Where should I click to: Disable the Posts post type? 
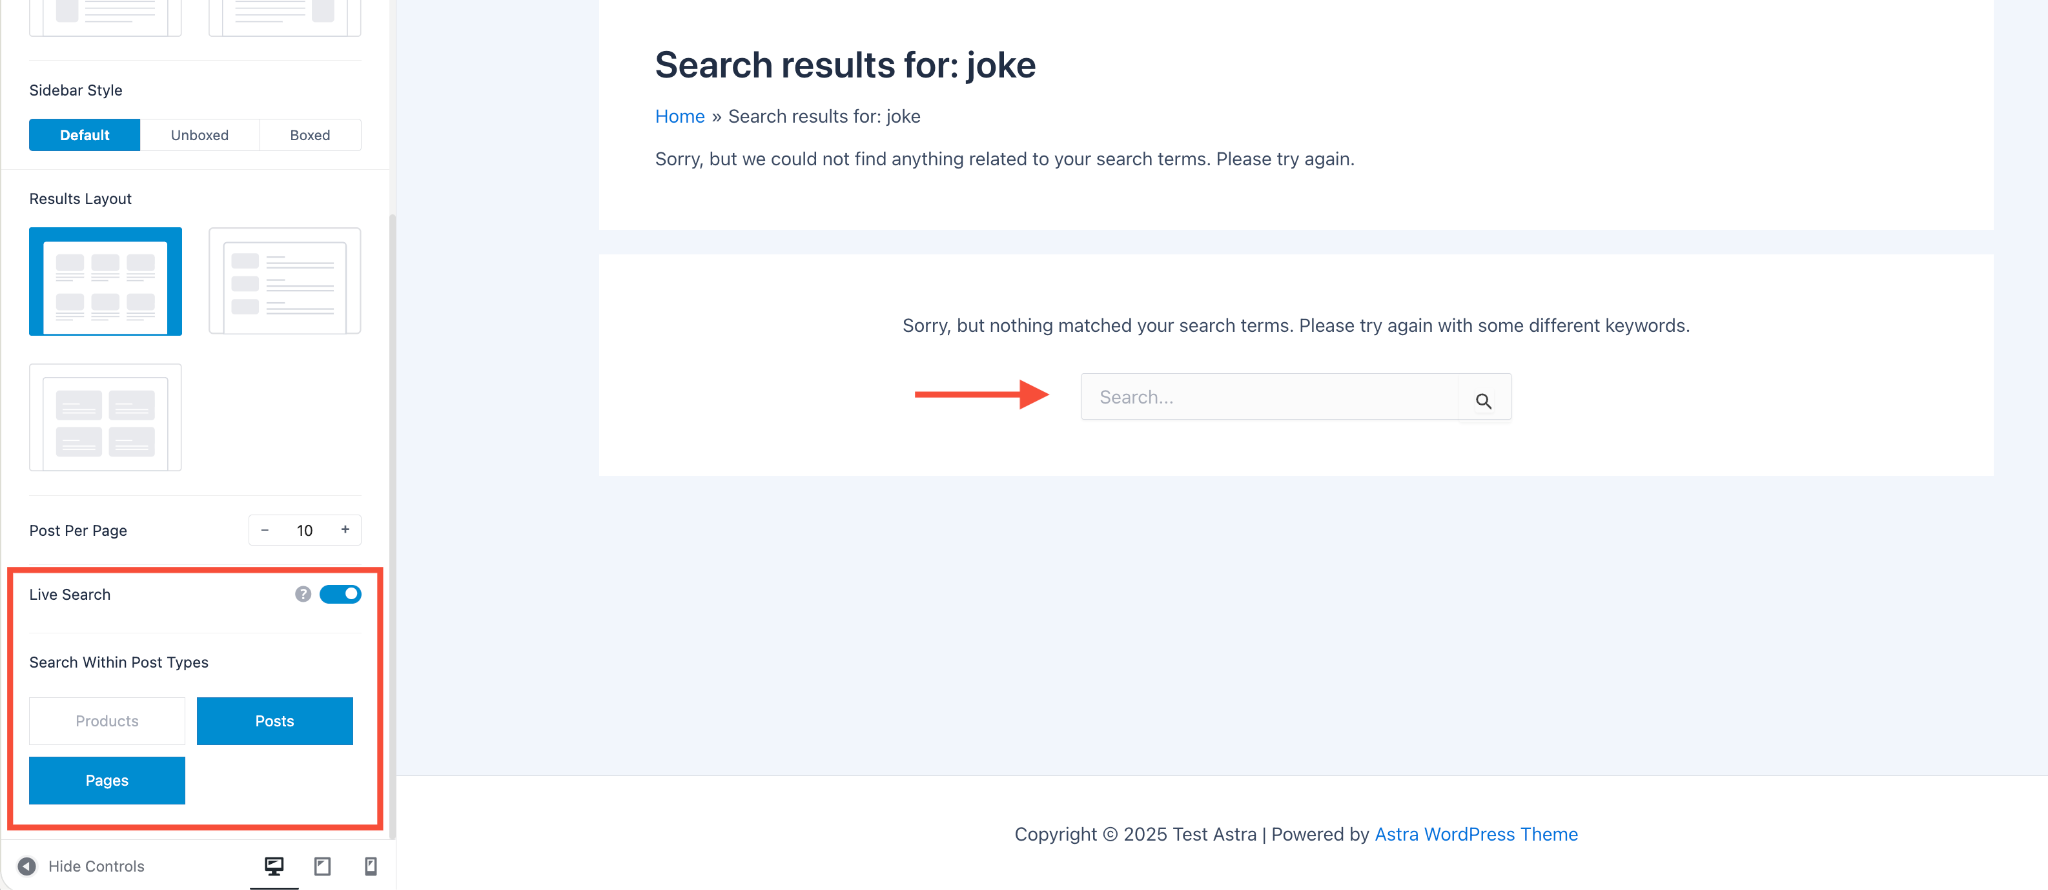(275, 720)
